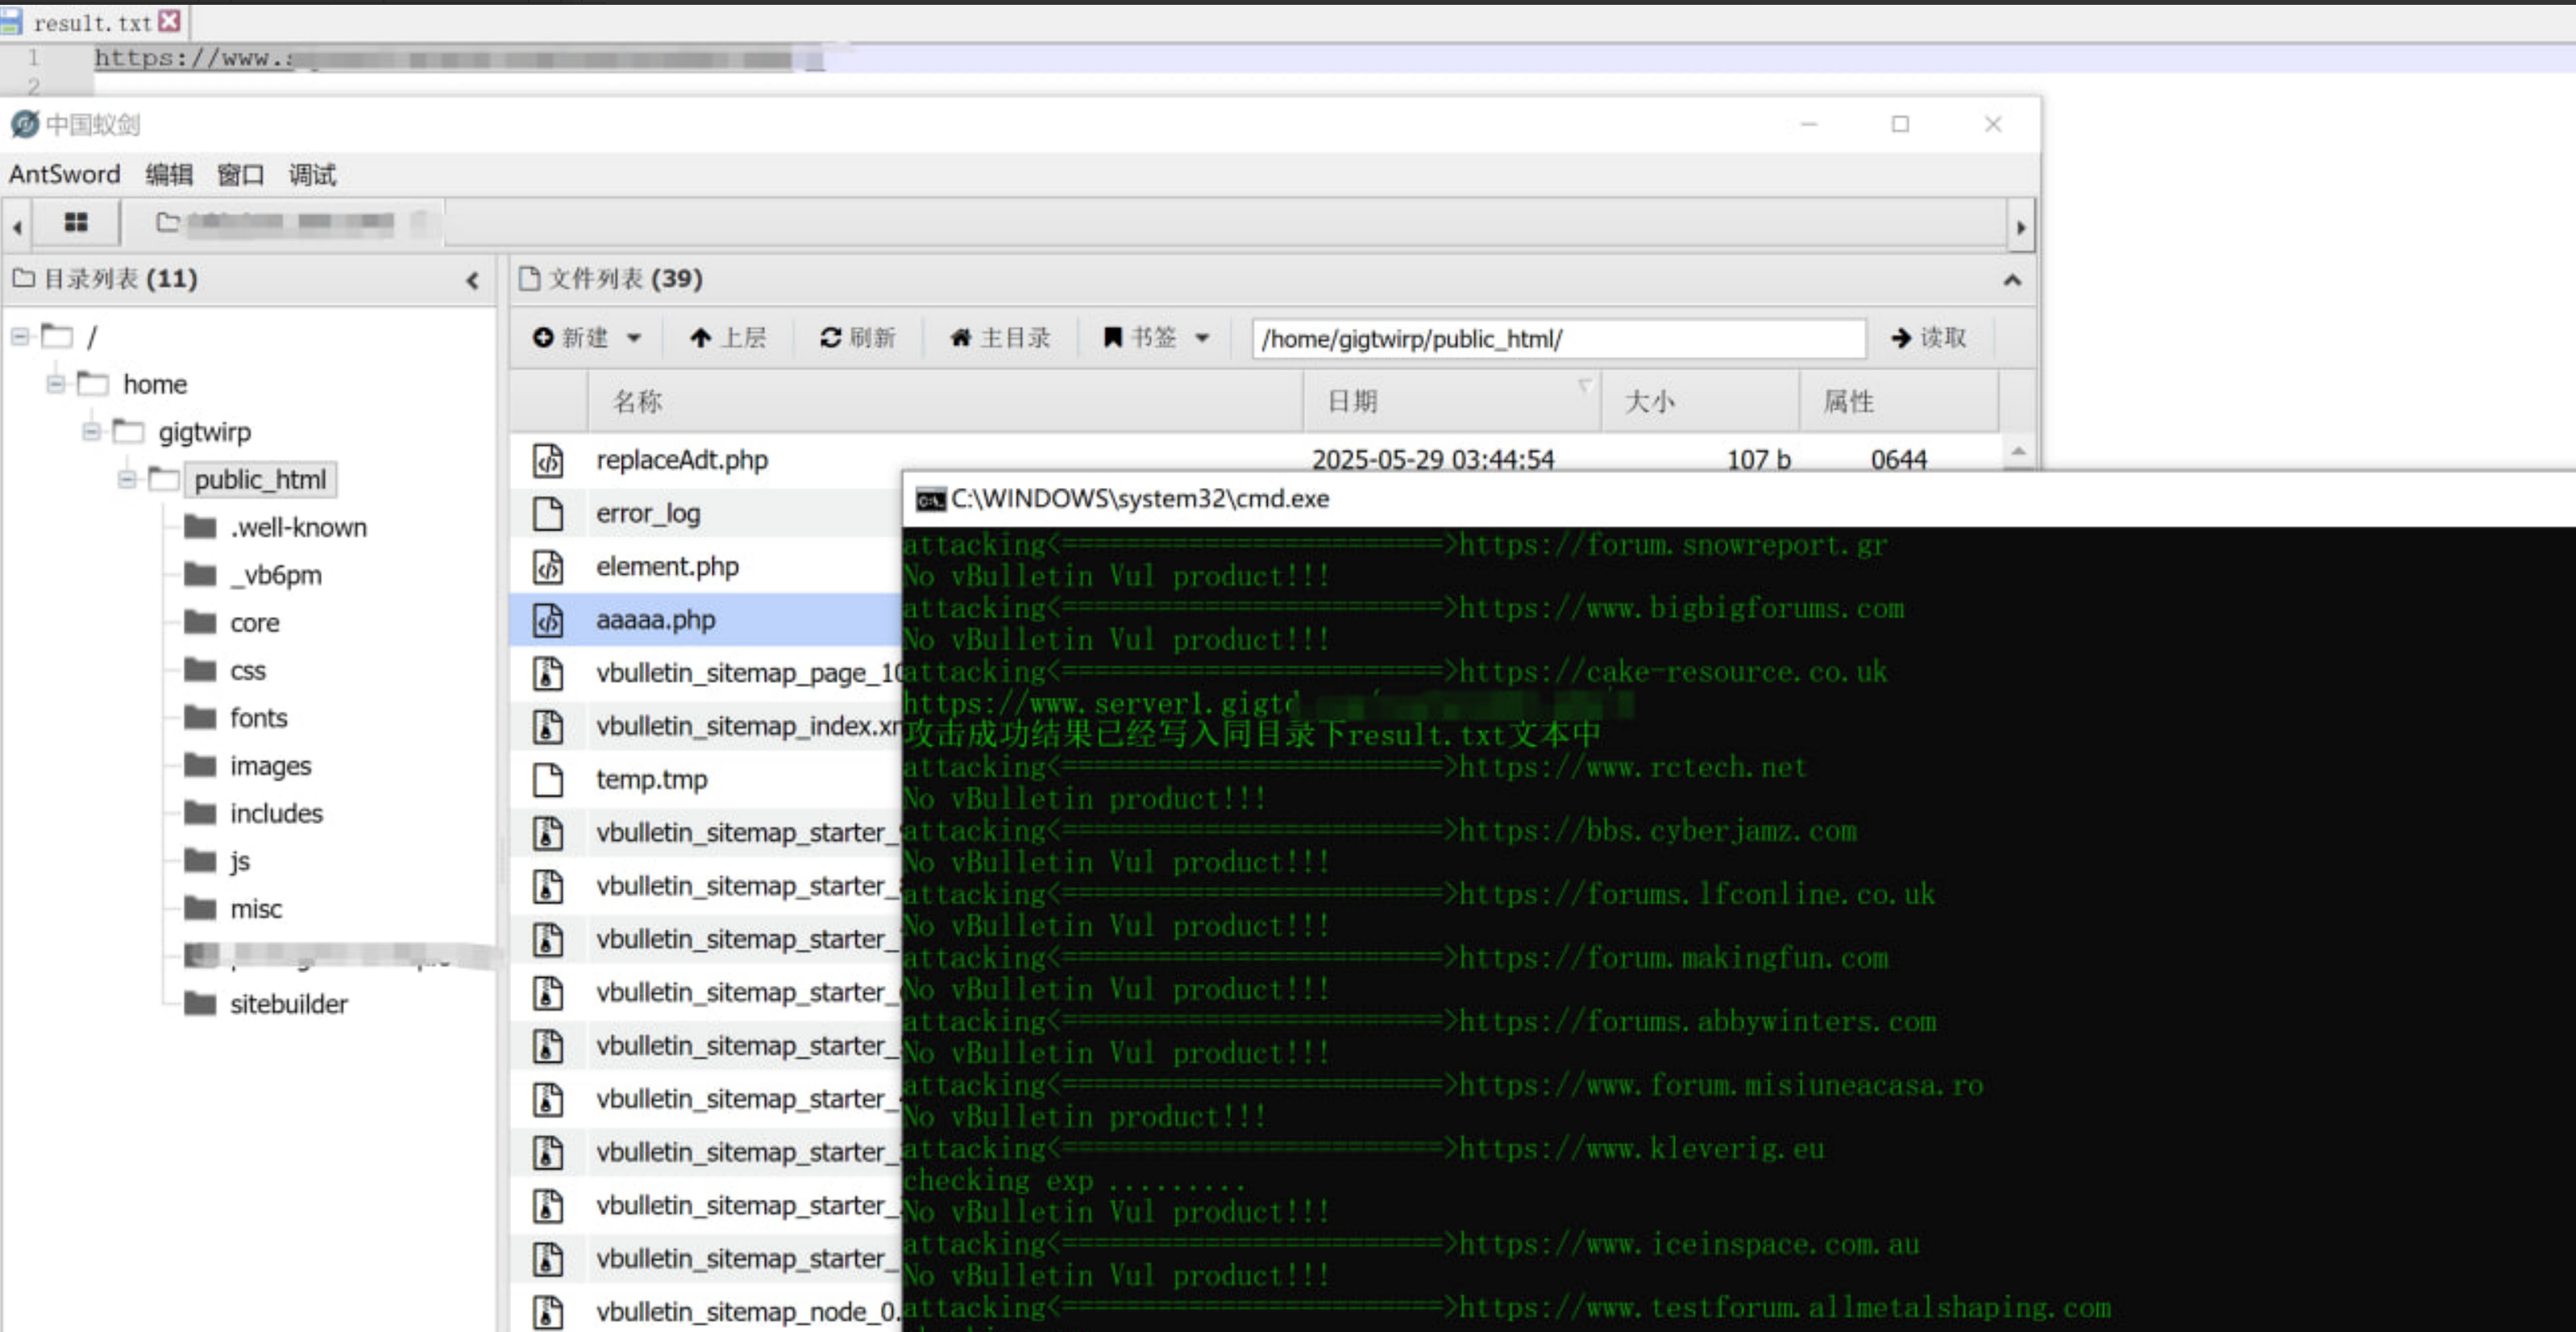Click the path input field
The width and height of the screenshot is (2576, 1332).
[1557, 339]
